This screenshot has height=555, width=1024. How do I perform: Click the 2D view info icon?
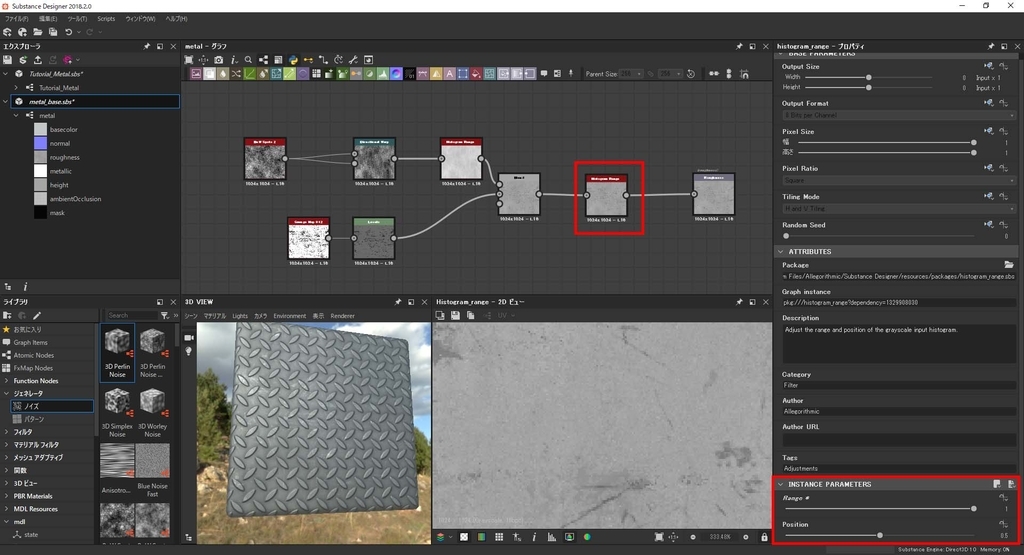(534, 537)
